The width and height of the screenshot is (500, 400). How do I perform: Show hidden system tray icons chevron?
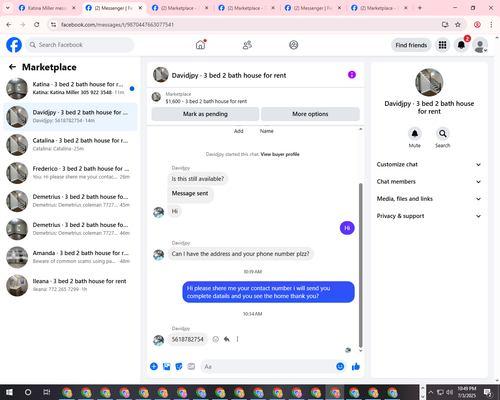tap(430, 392)
